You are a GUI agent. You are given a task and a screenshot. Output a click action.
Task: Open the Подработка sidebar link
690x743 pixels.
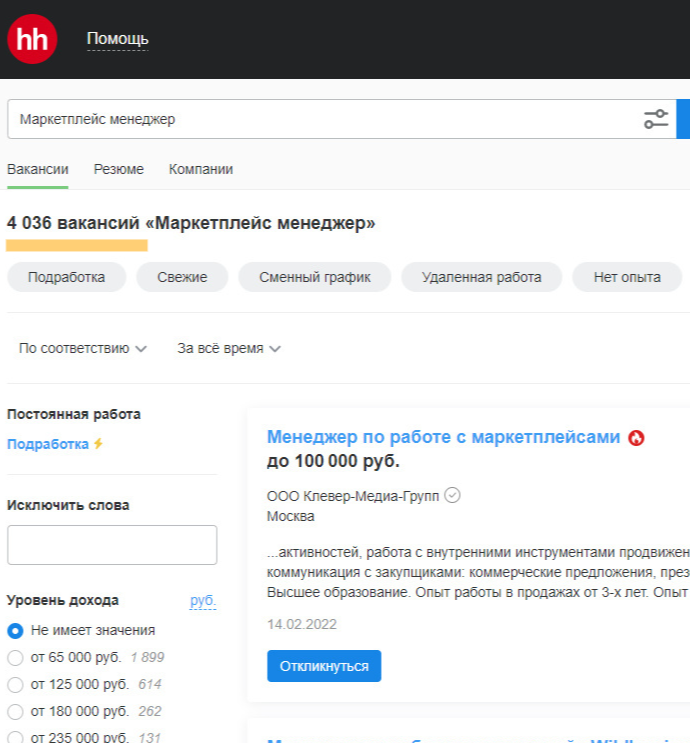click(48, 444)
